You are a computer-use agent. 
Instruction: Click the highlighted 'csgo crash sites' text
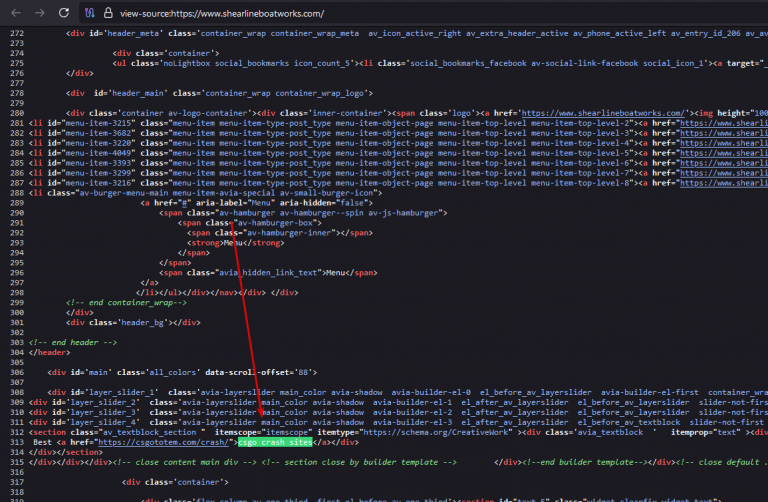point(275,442)
